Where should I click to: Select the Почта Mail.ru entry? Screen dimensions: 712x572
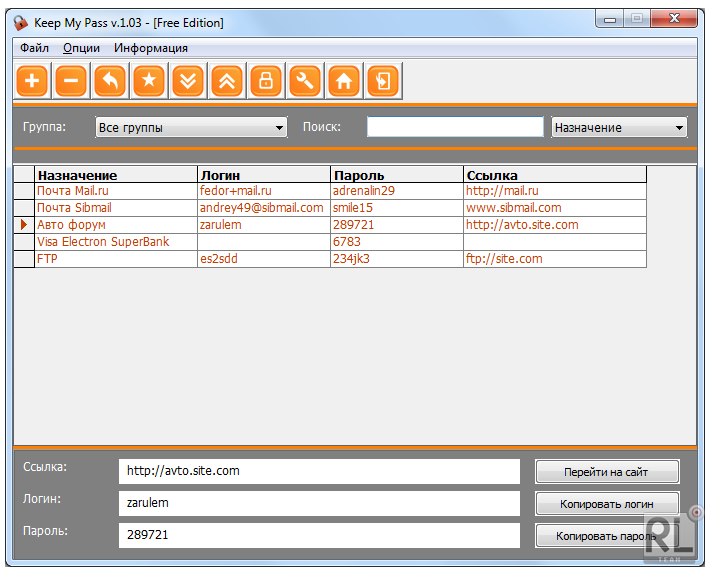tap(116, 191)
